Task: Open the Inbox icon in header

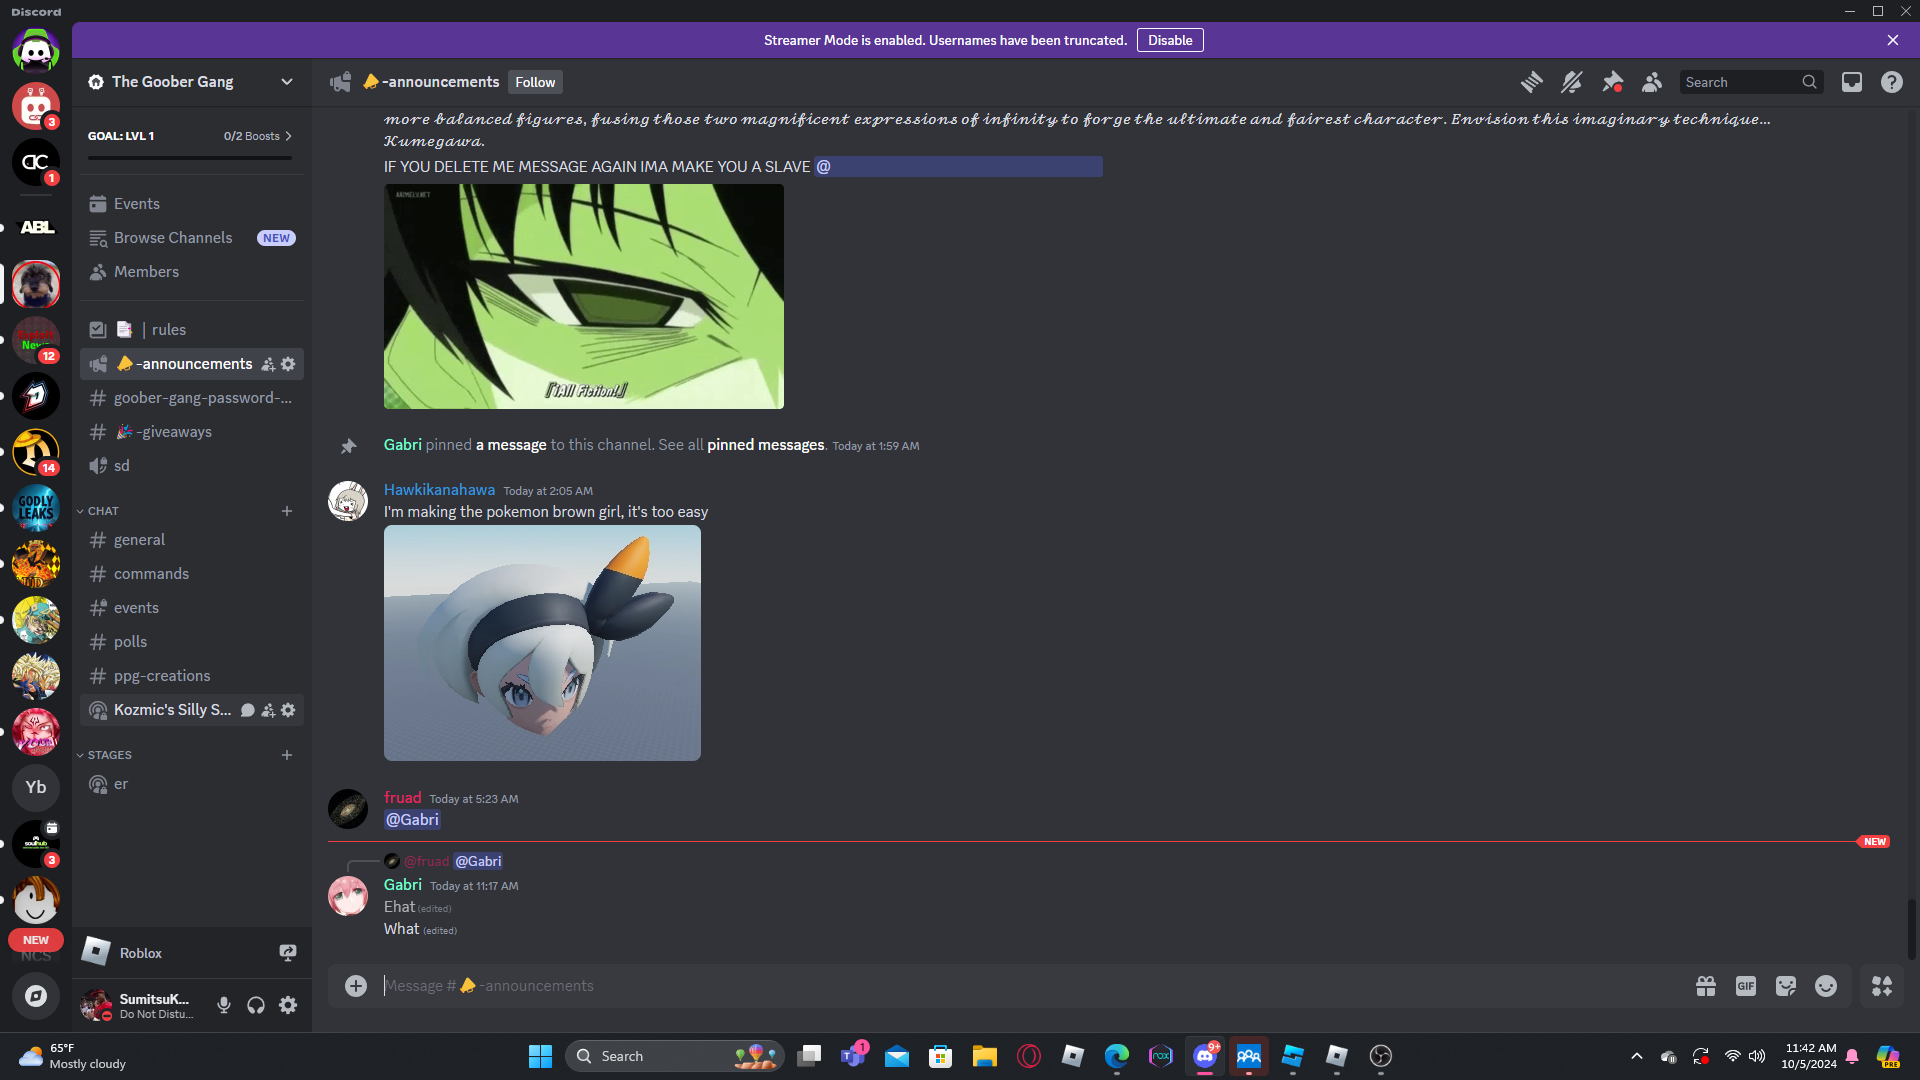Action: 1852,82
